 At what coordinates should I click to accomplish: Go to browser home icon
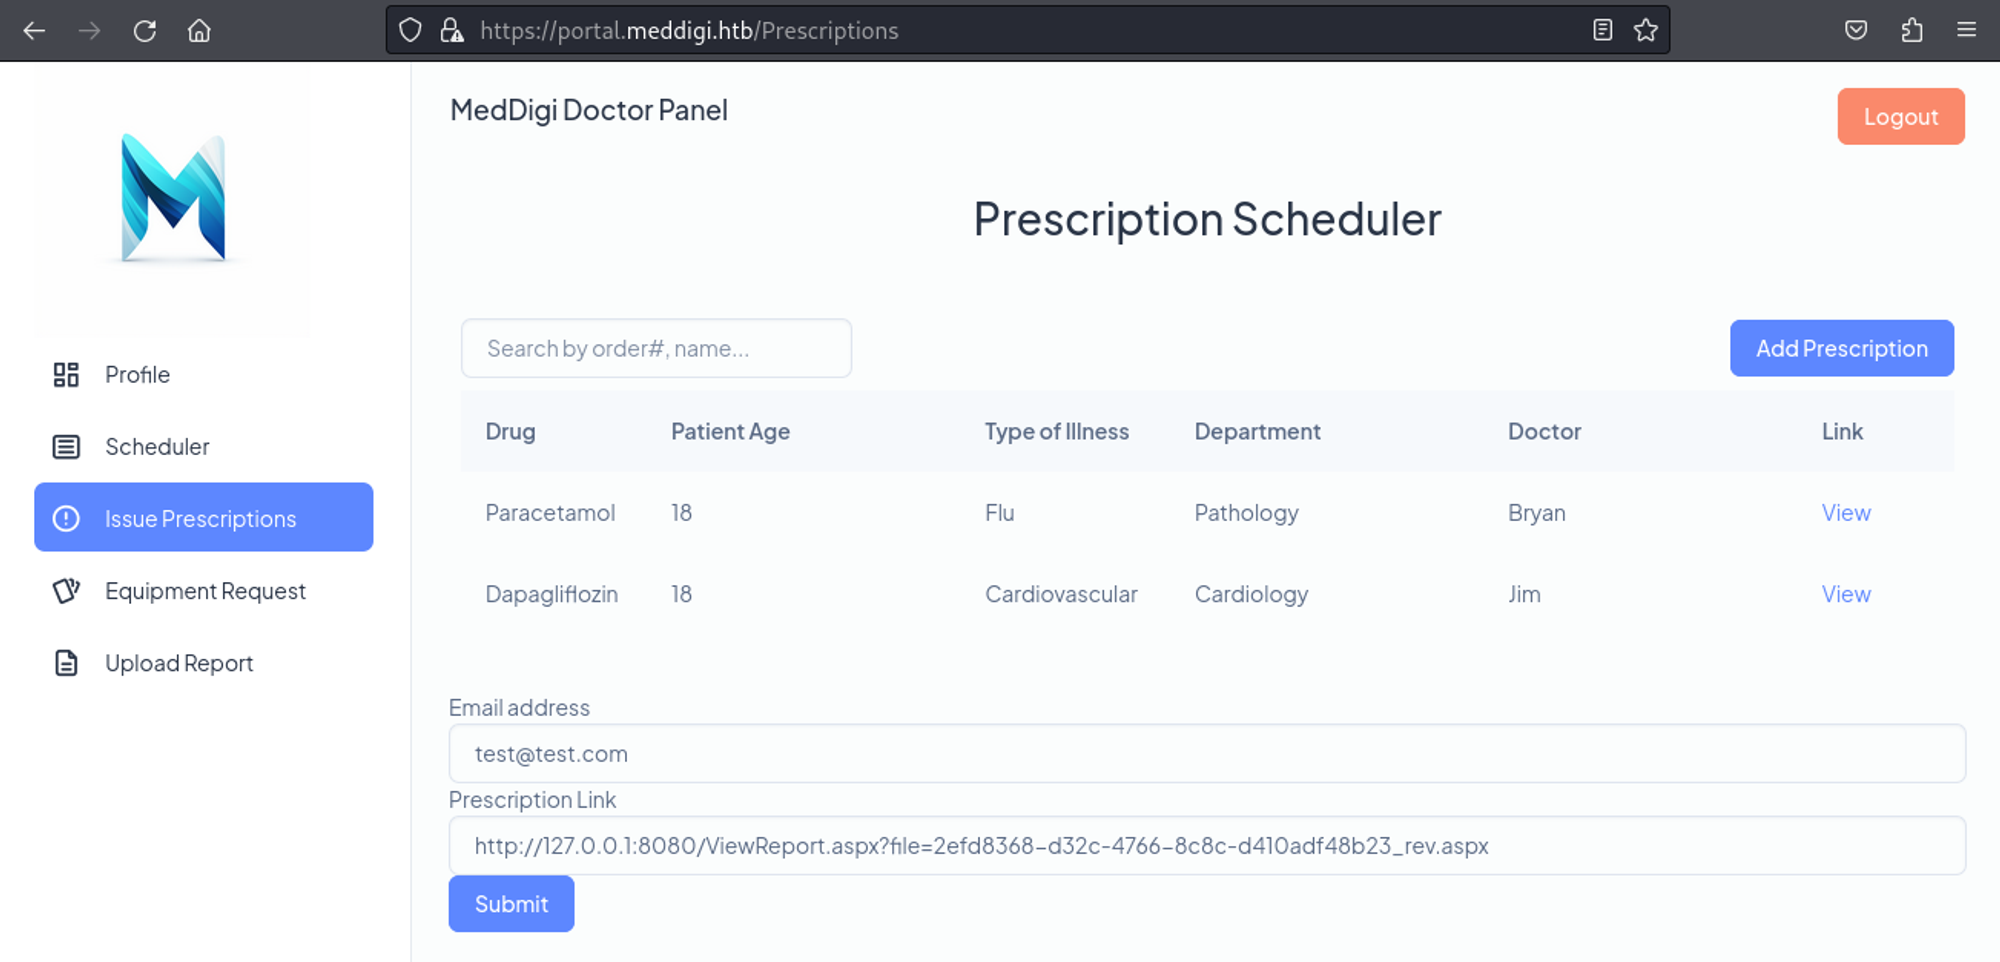pos(199,31)
